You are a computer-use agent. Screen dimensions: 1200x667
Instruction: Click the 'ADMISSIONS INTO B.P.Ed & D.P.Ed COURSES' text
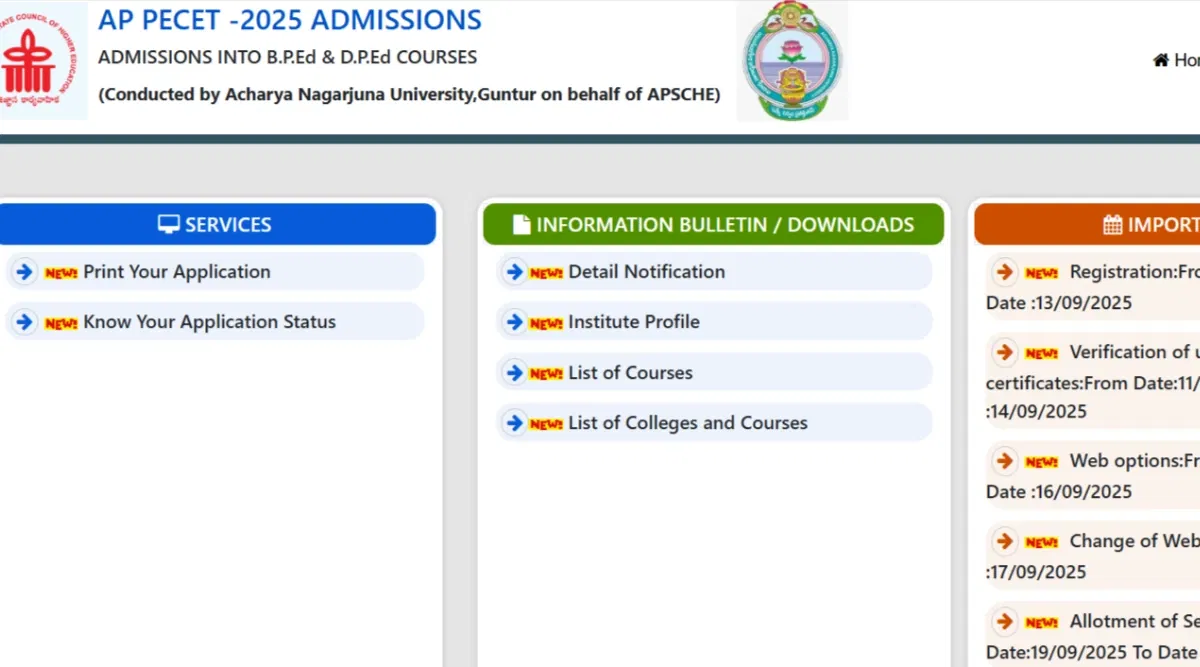(x=288, y=57)
